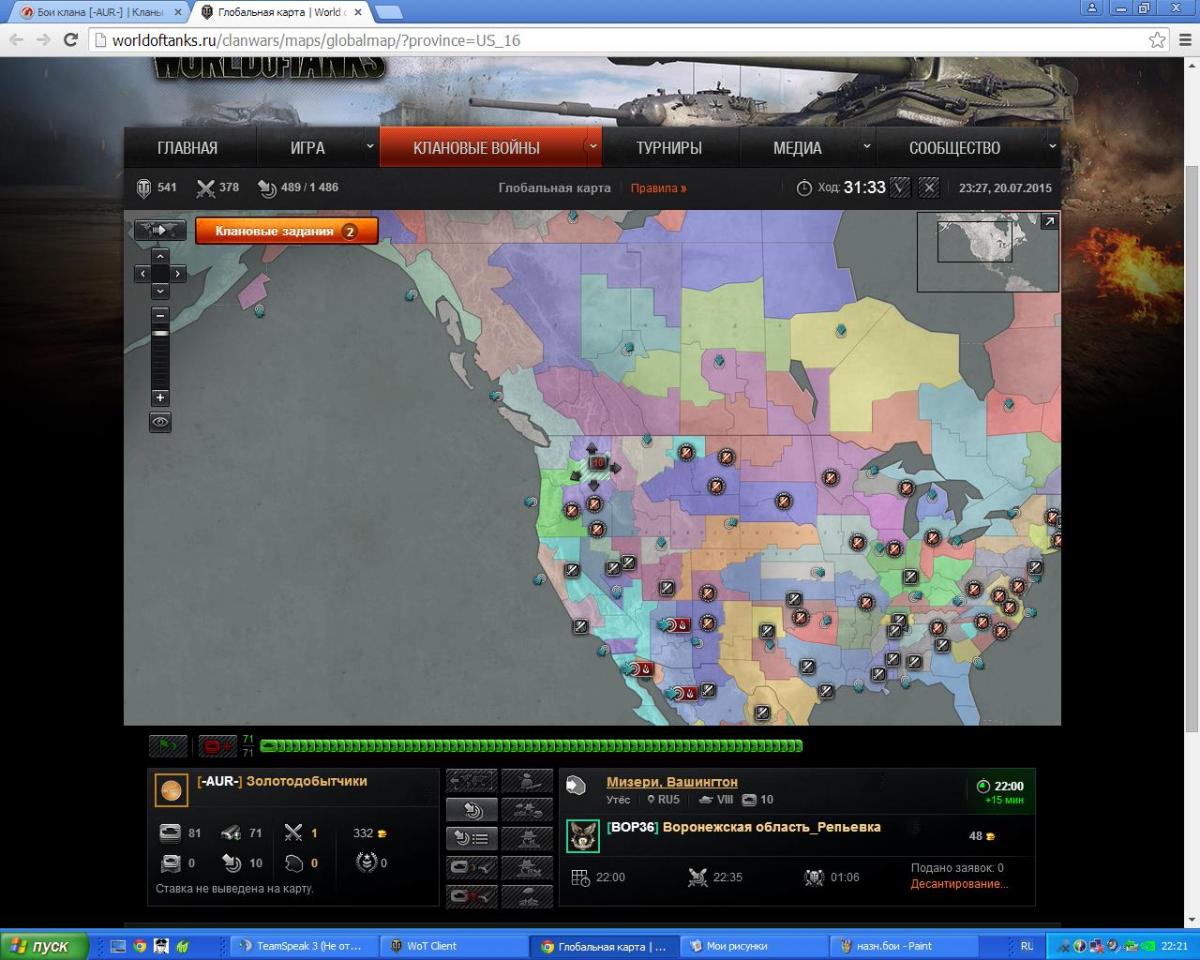Expand the МЕДИА menu dropdown arrow
The height and width of the screenshot is (960, 1200).
click(x=866, y=147)
